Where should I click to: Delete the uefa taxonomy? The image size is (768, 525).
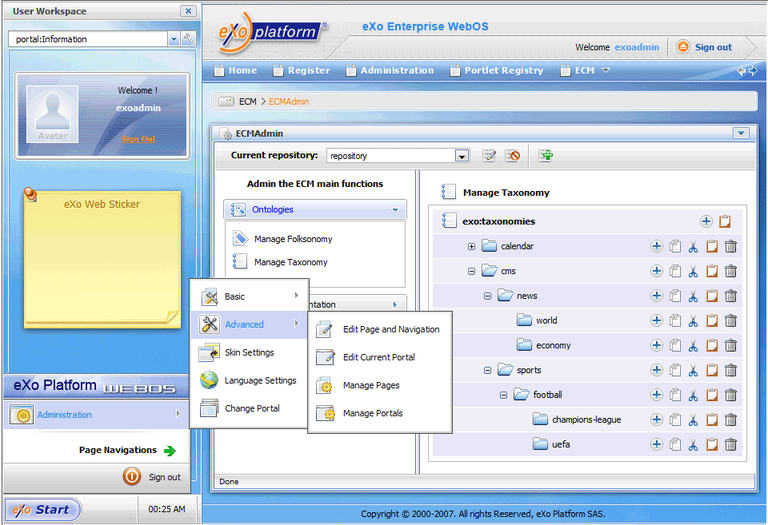pos(730,445)
